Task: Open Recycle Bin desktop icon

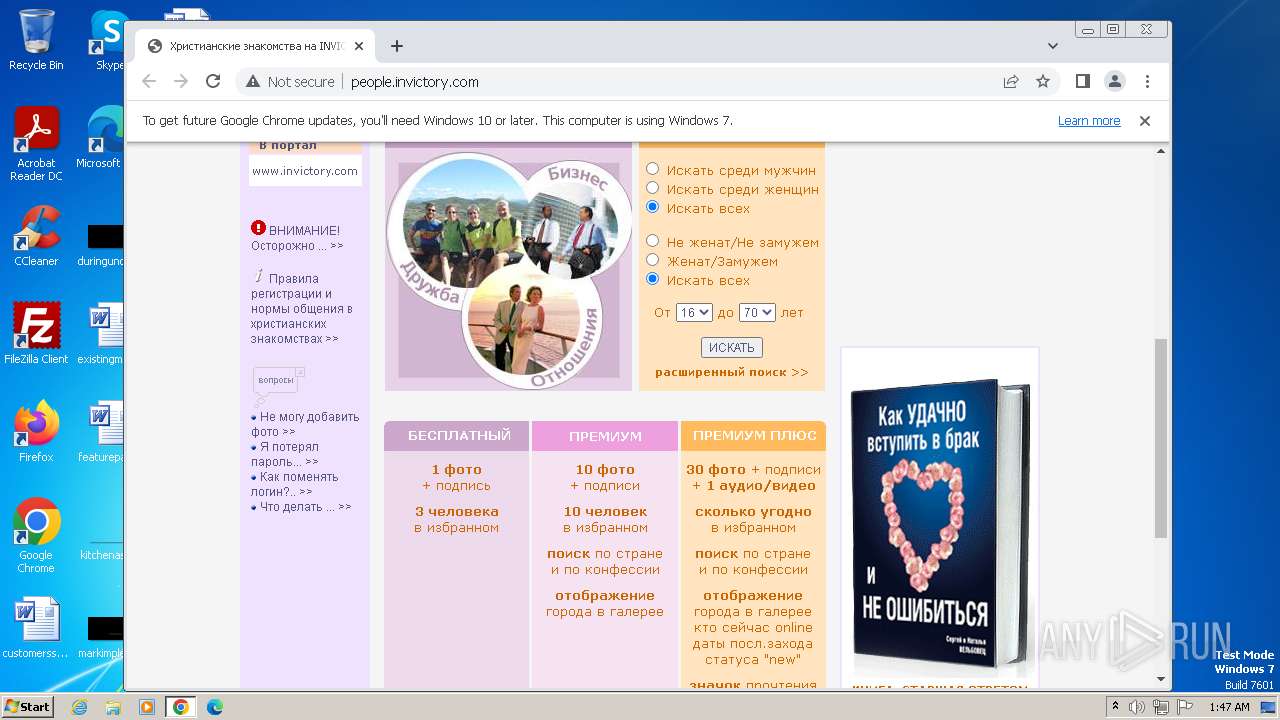Action: coord(36,39)
